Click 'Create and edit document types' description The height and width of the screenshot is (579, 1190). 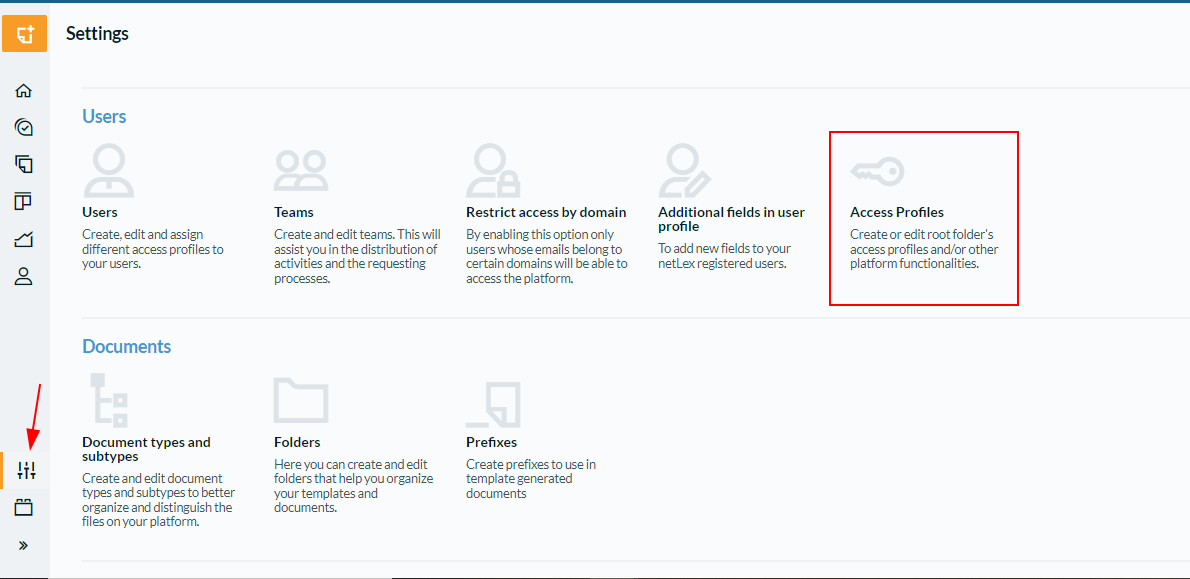[158, 500]
